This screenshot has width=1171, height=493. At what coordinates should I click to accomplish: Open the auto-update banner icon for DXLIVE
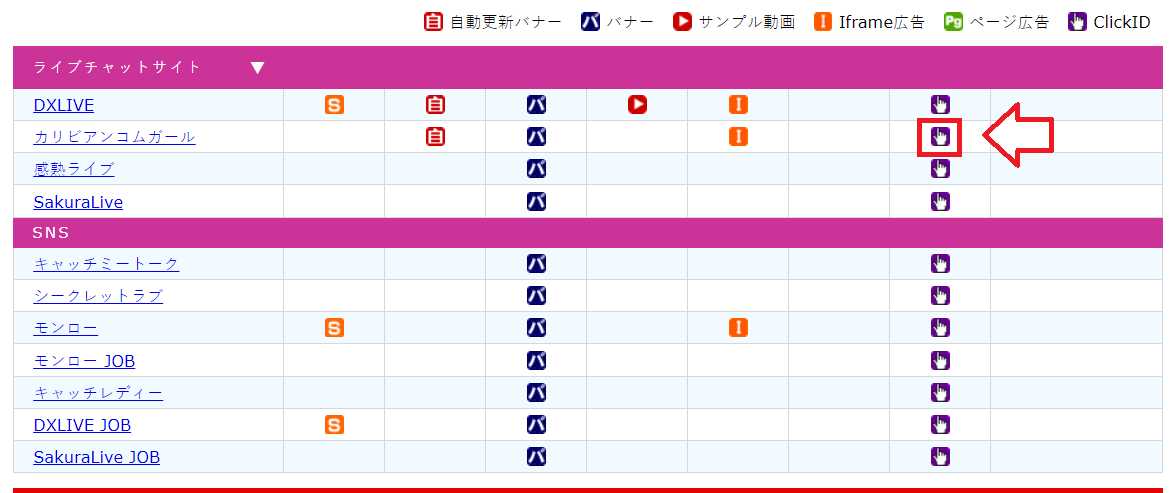(435, 105)
